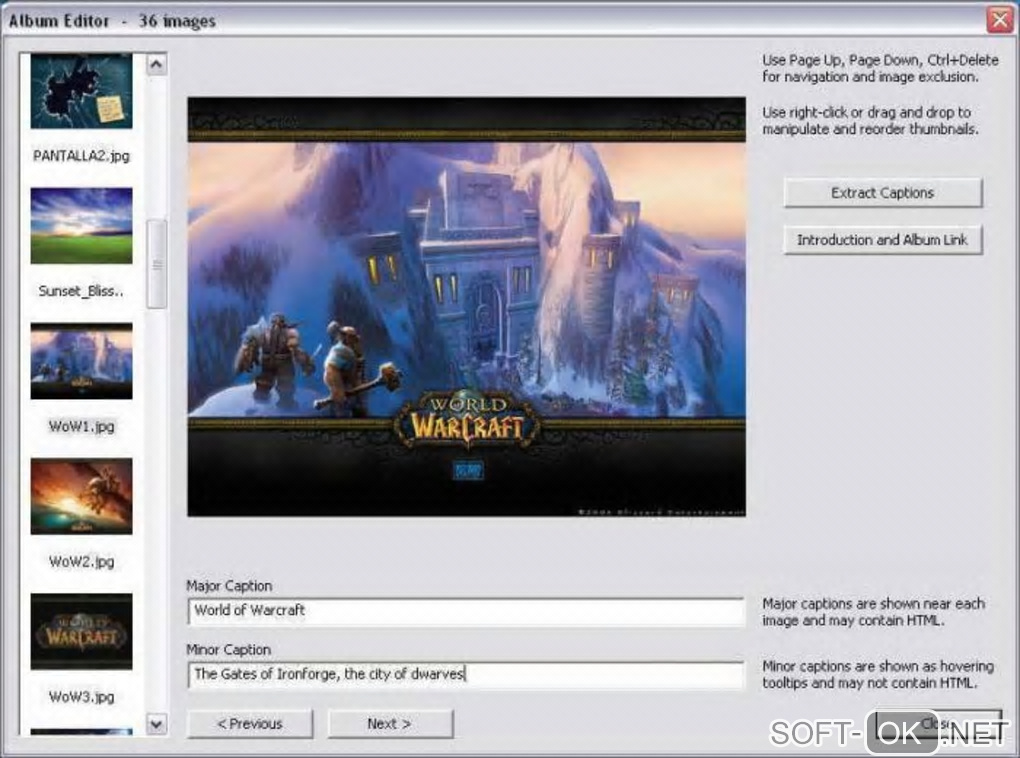Select the Sunset_Bliss thumbnail
The image size is (1020, 758).
(x=81, y=226)
